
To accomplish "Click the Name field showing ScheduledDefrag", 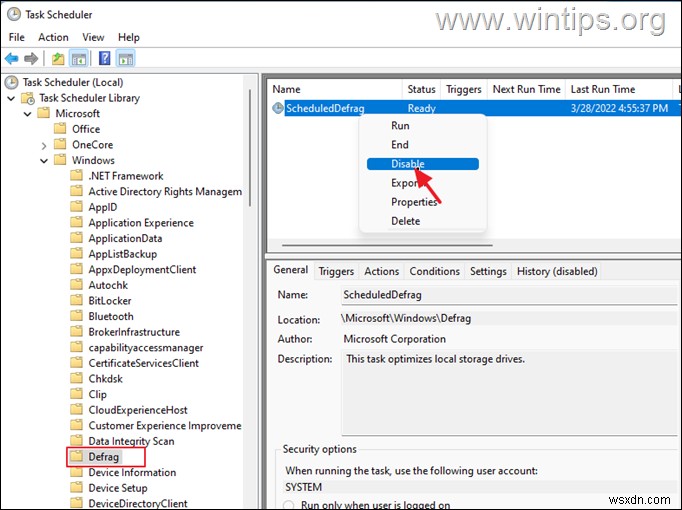I will coord(509,295).
